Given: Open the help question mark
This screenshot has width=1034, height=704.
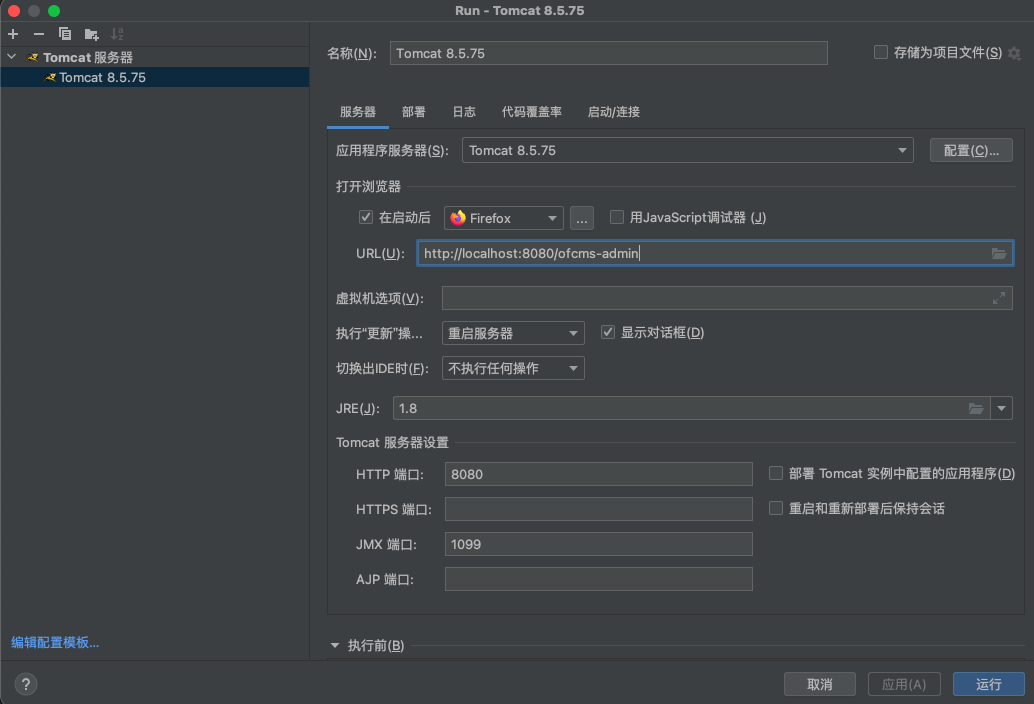Looking at the screenshot, I should [x=26, y=684].
